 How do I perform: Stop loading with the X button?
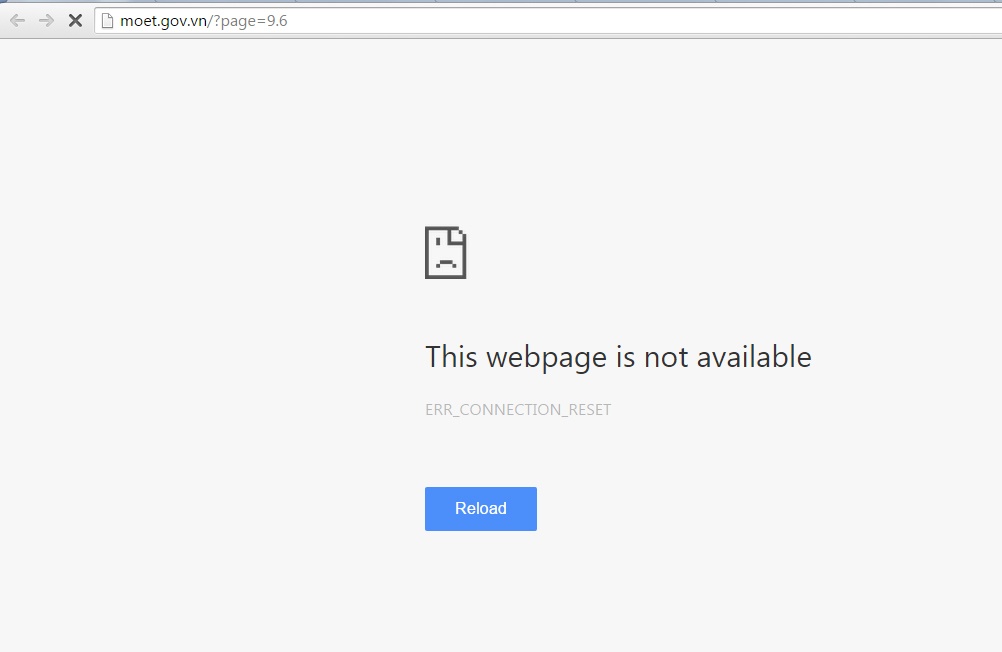tap(75, 20)
